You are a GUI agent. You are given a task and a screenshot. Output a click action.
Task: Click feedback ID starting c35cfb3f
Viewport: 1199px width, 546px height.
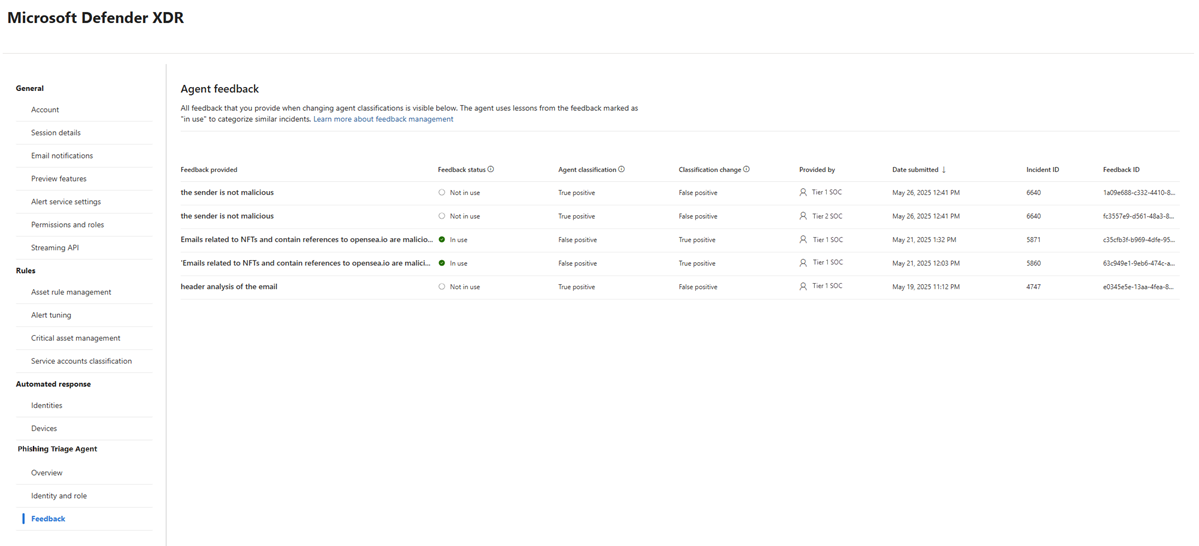(1141, 239)
